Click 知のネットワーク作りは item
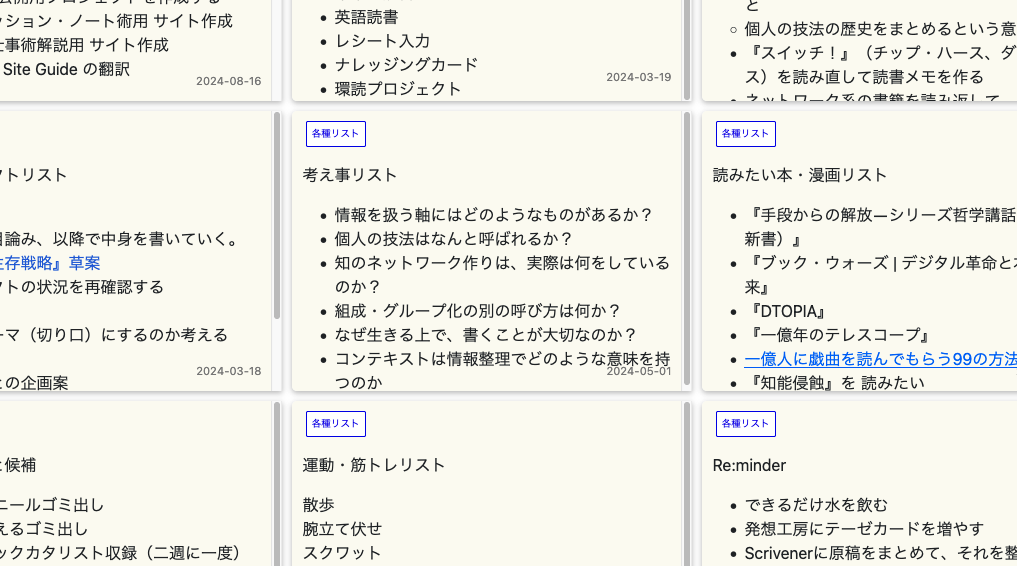1017x566 pixels. pyautogui.click(x=502, y=275)
